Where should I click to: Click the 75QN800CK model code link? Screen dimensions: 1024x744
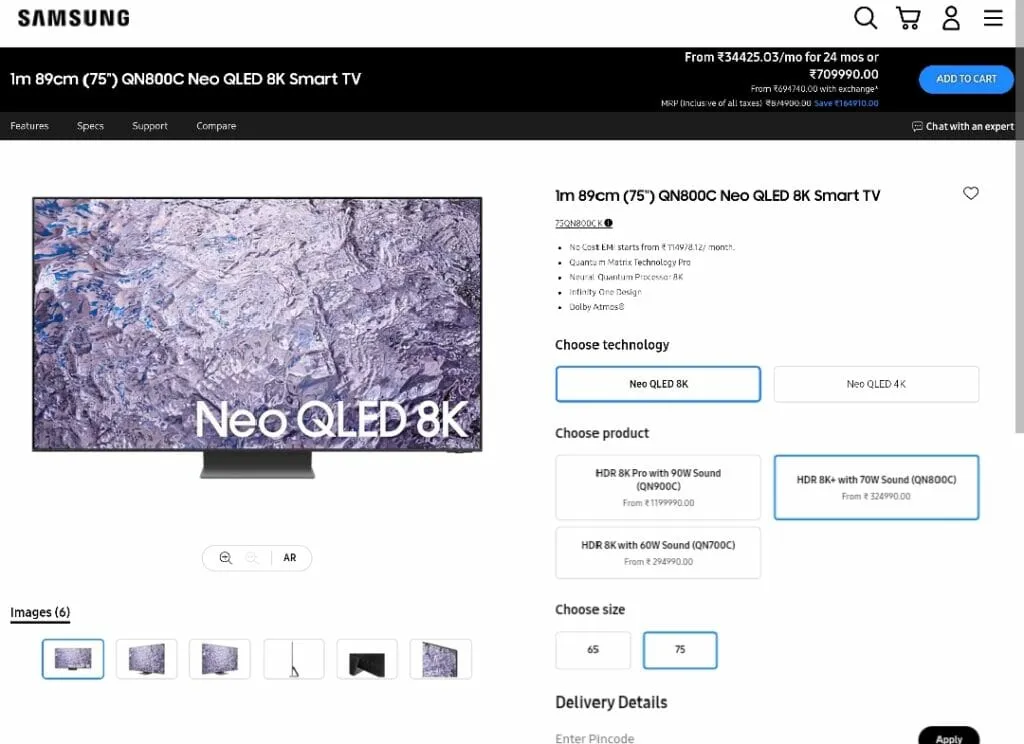coord(579,223)
